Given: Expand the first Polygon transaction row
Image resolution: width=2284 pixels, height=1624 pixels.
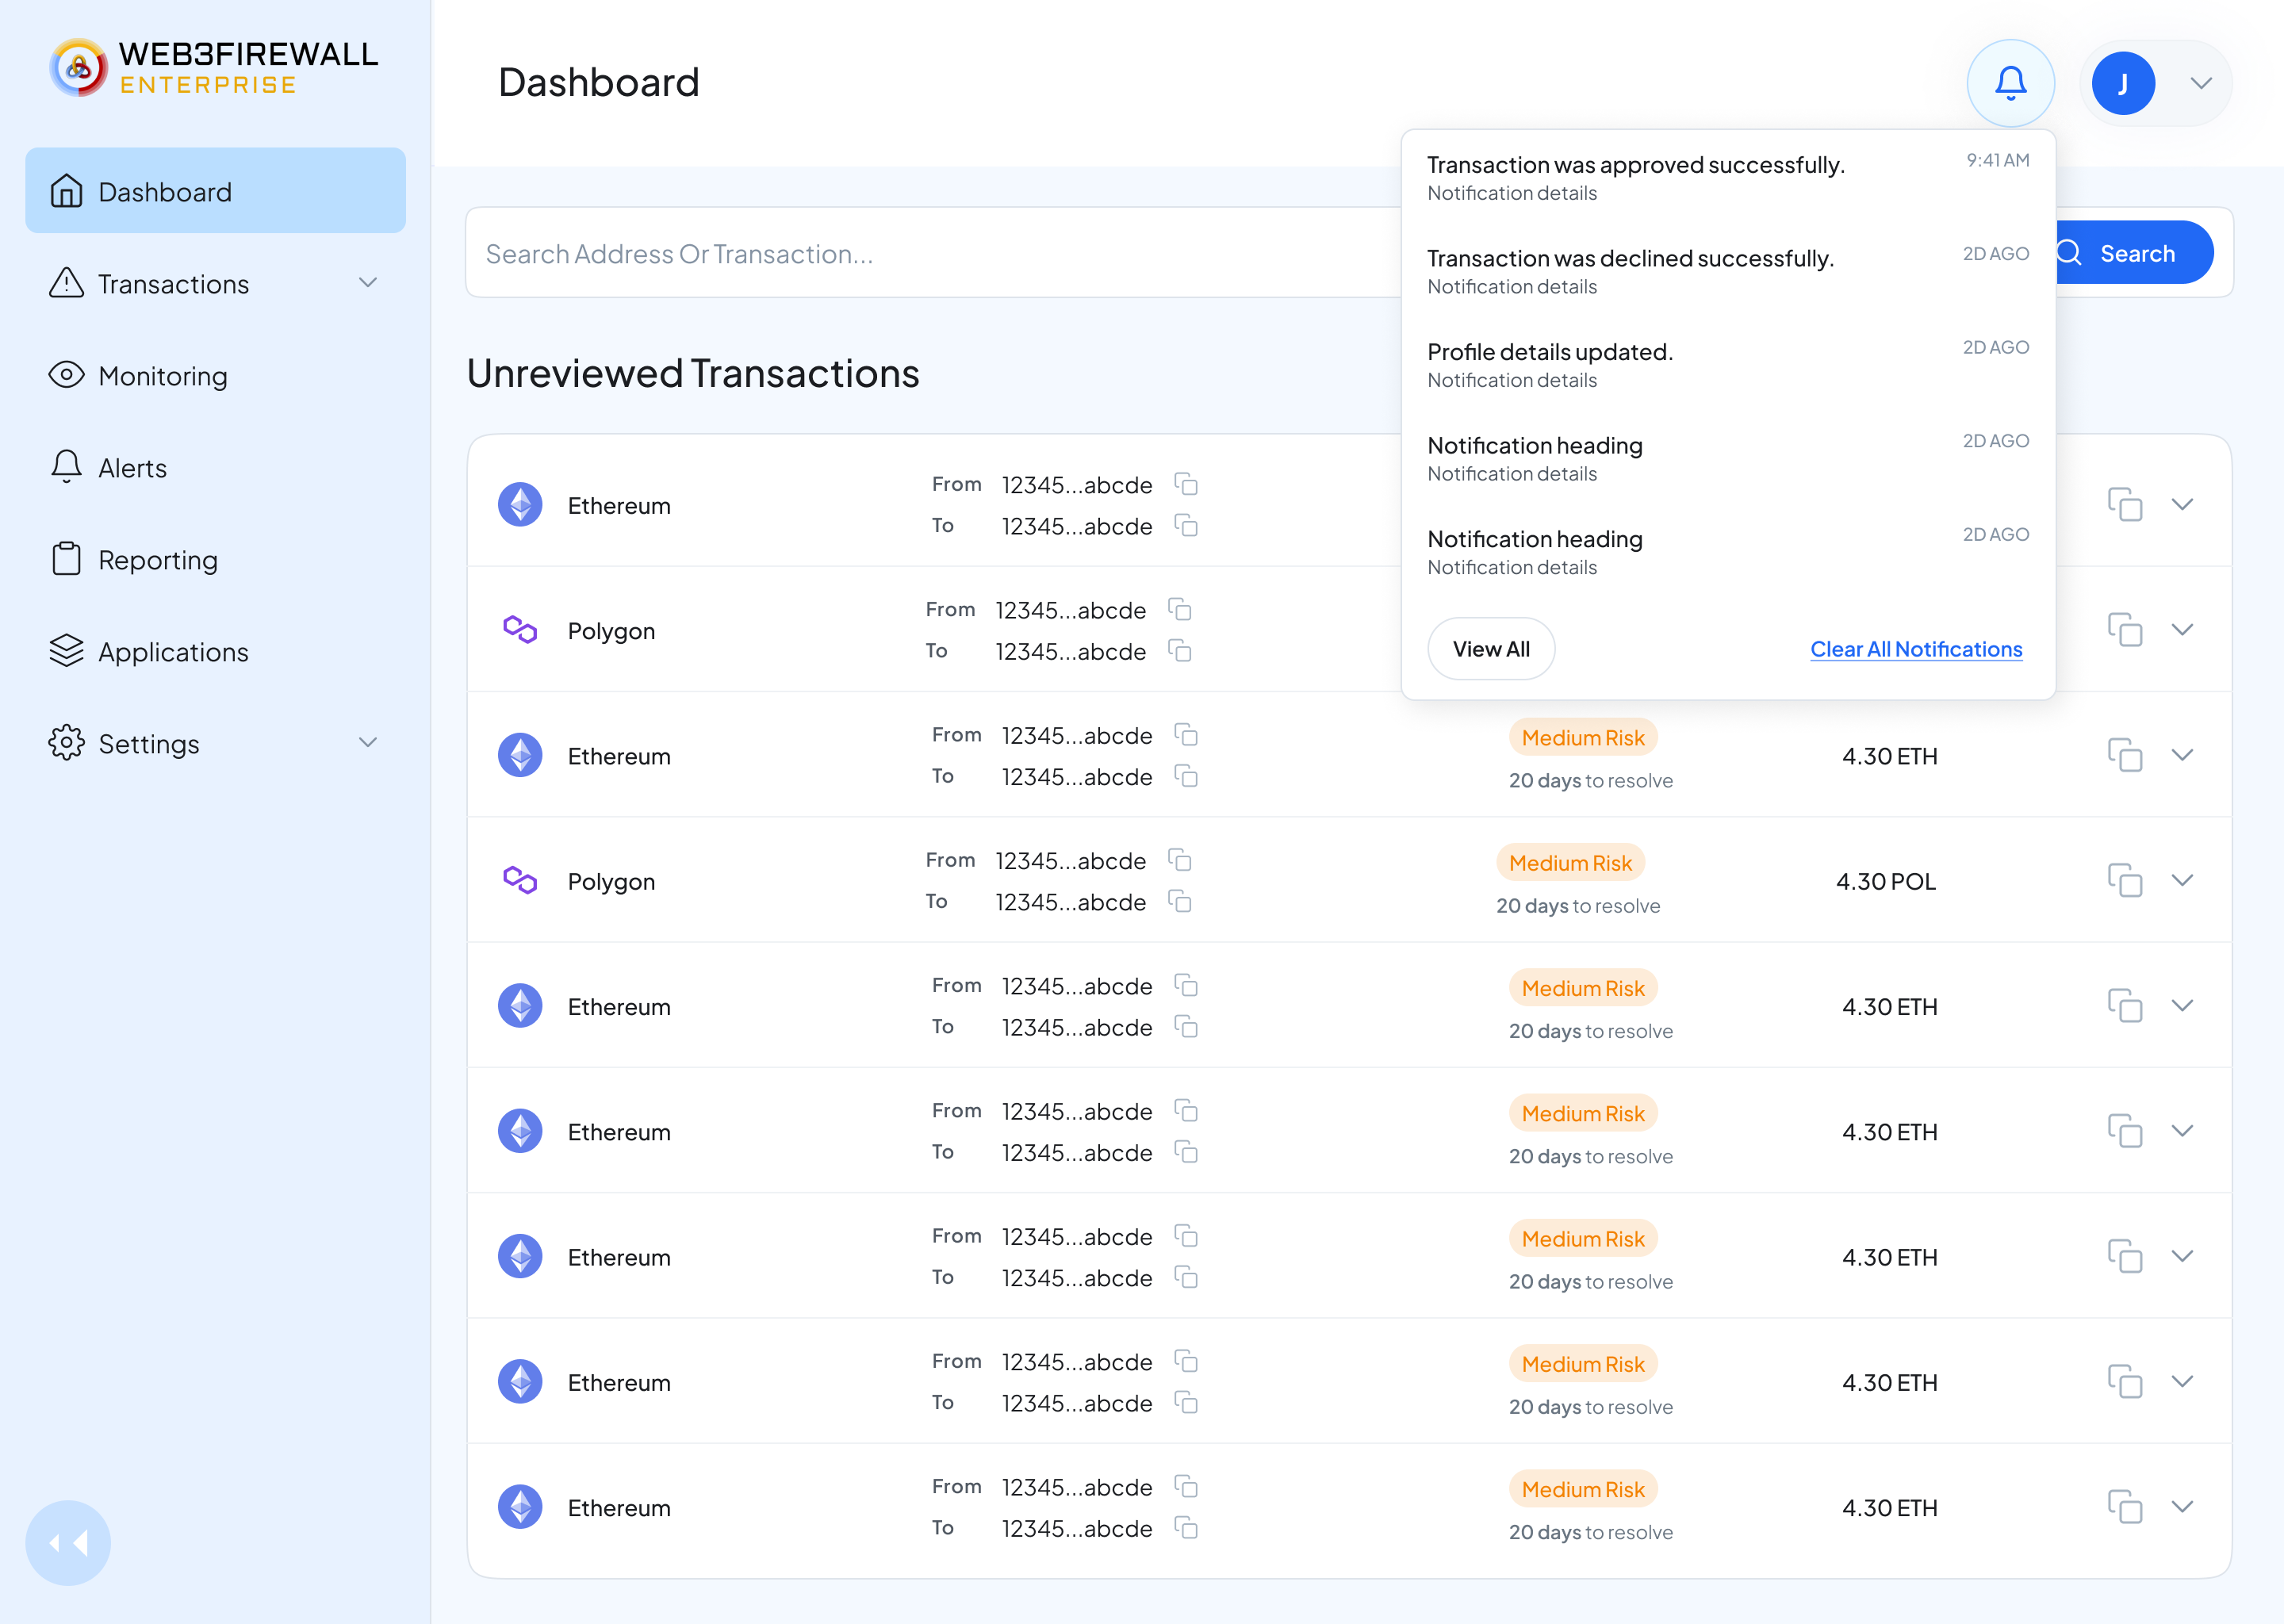Looking at the screenshot, I should click(x=2182, y=629).
